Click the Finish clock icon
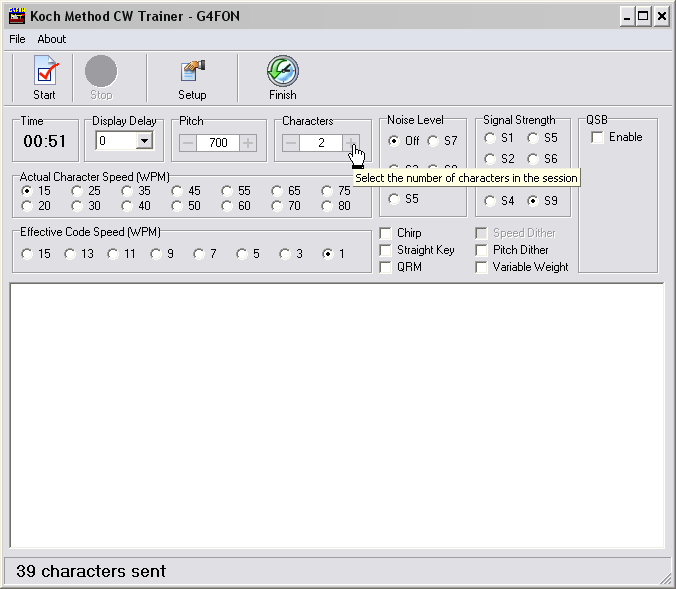The height and width of the screenshot is (589, 676). click(283, 71)
